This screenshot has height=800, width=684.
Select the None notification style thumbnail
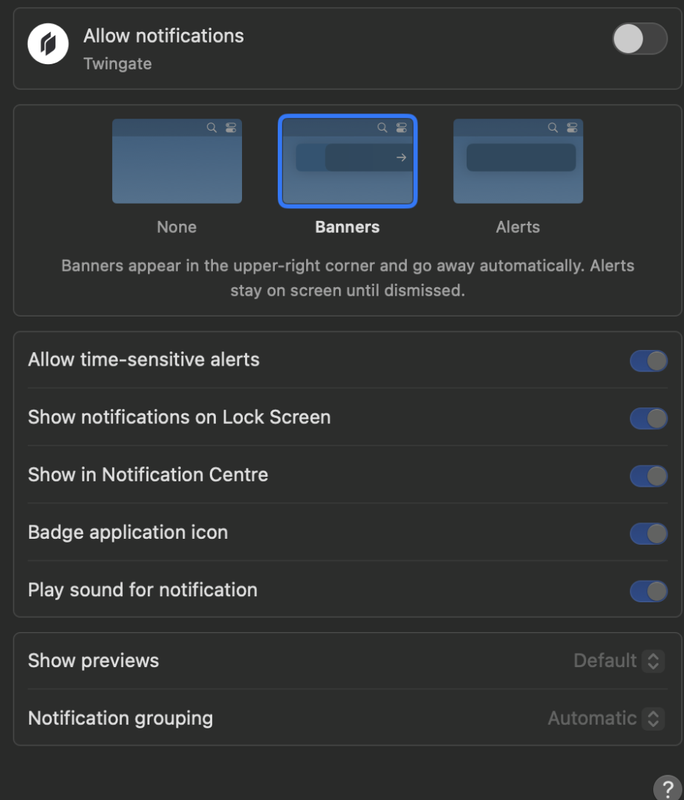177,161
